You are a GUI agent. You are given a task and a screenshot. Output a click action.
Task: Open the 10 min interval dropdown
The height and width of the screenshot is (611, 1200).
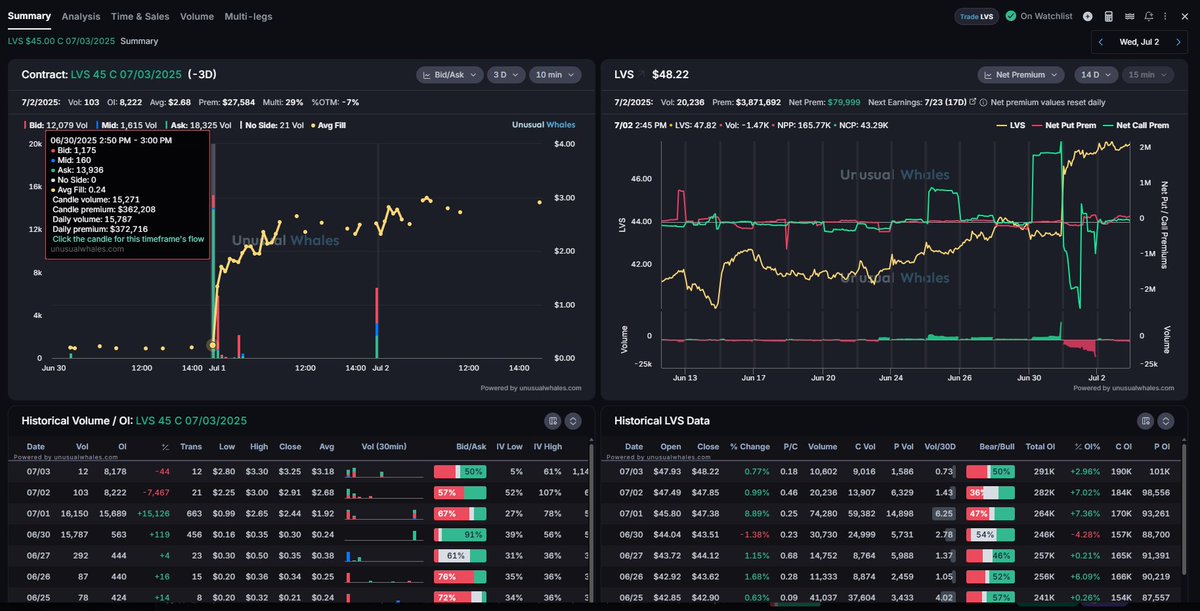[x=555, y=74]
